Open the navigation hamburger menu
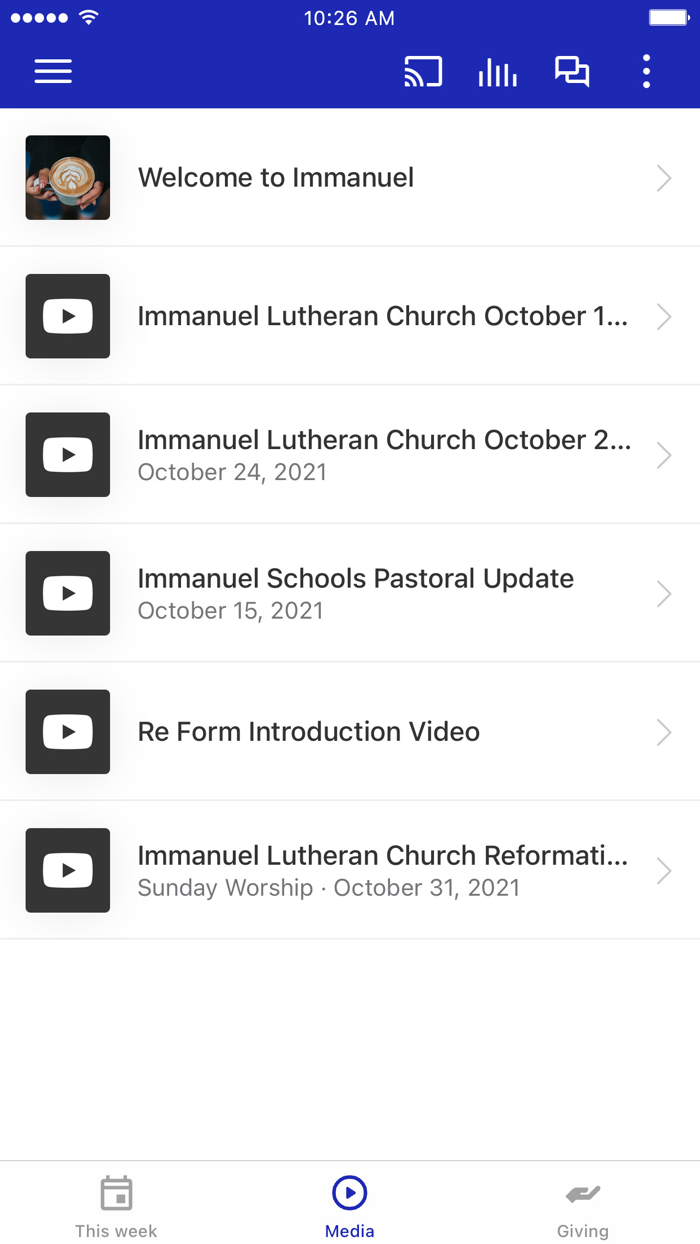This screenshot has height=1244, width=700. point(52,71)
